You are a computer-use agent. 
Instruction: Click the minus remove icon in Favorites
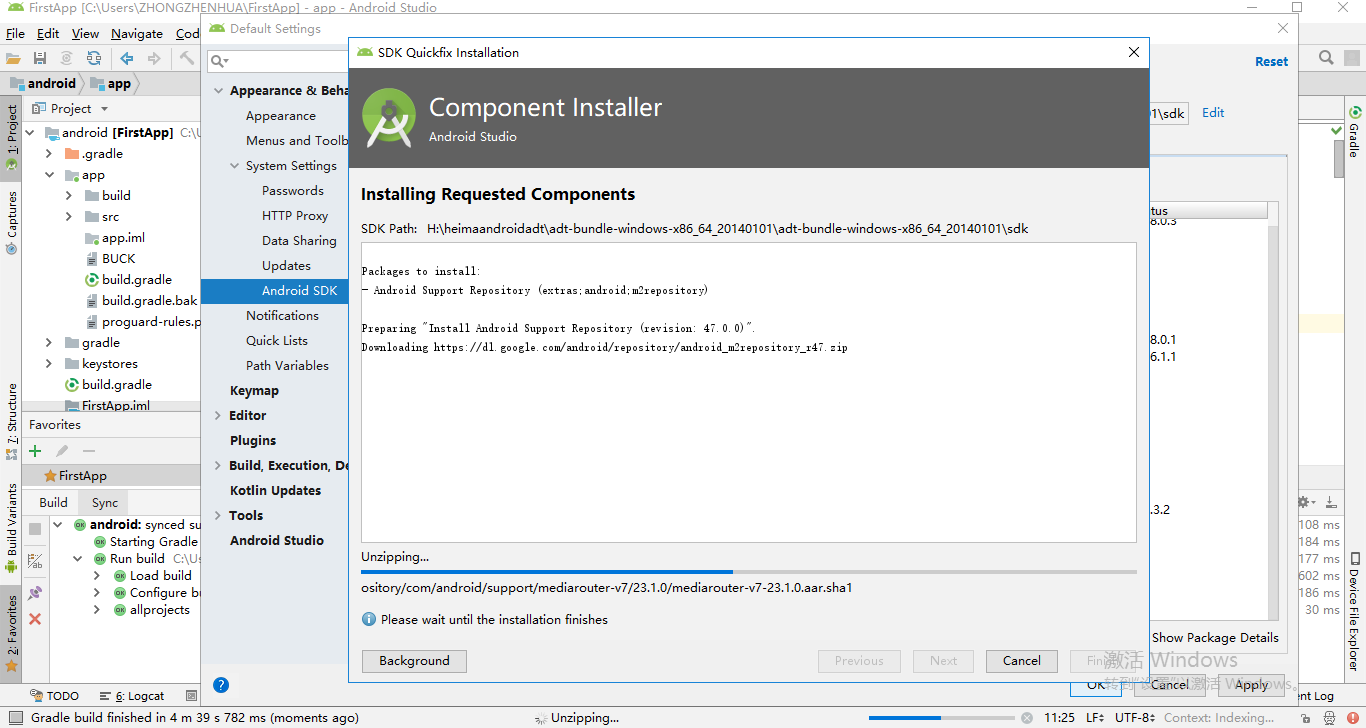[89, 451]
